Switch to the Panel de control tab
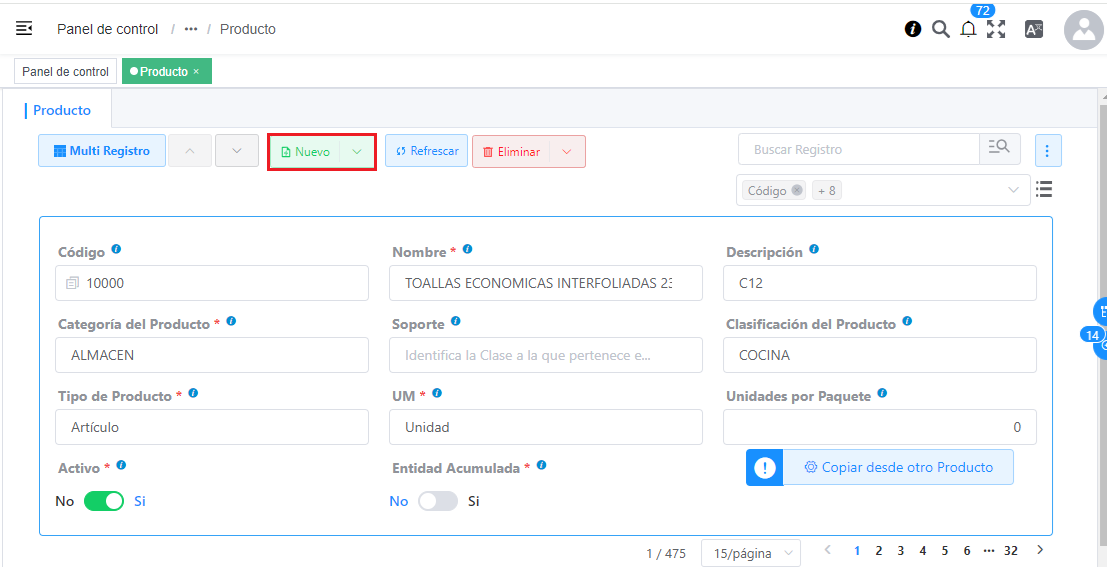This screenshot has height=567, width=1107. (65, 72)
